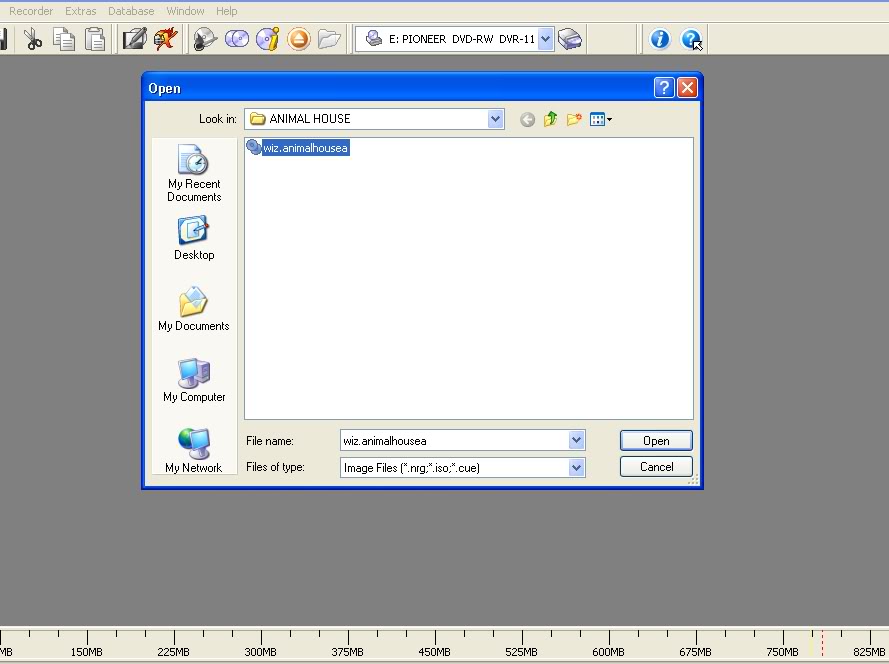Viewport: 889px width, 664px height.
Task: Expand the Files of type dropdown
Action: [x=576, y=467]
